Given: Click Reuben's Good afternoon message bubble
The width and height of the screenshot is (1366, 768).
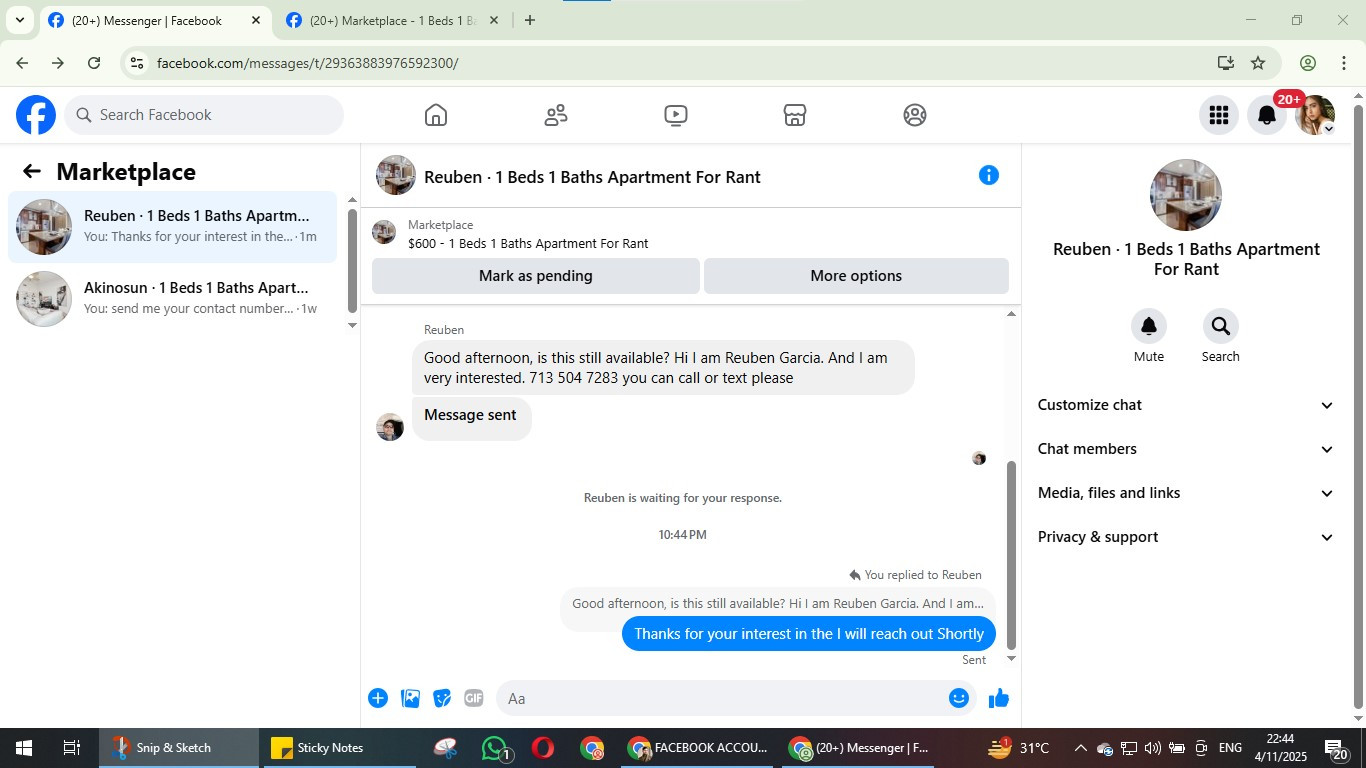Looking at the screenshot, I should (663, 368).
